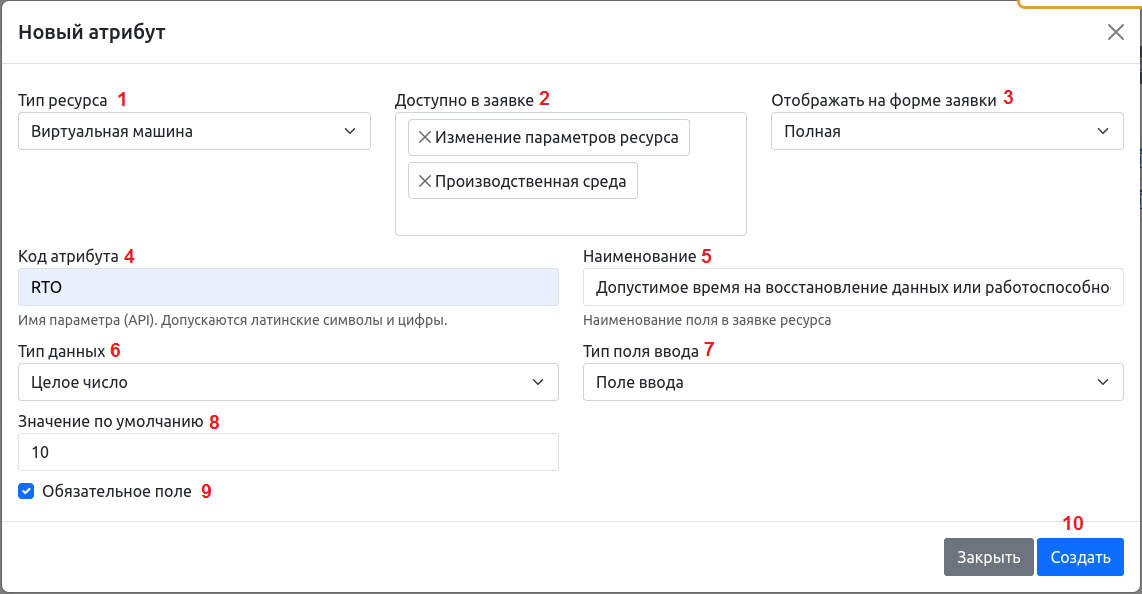Close the Новый атрибут dialog with X
Image resolution: width=1142 pixels, height=594 pixels.
[x=1116, y=32]
